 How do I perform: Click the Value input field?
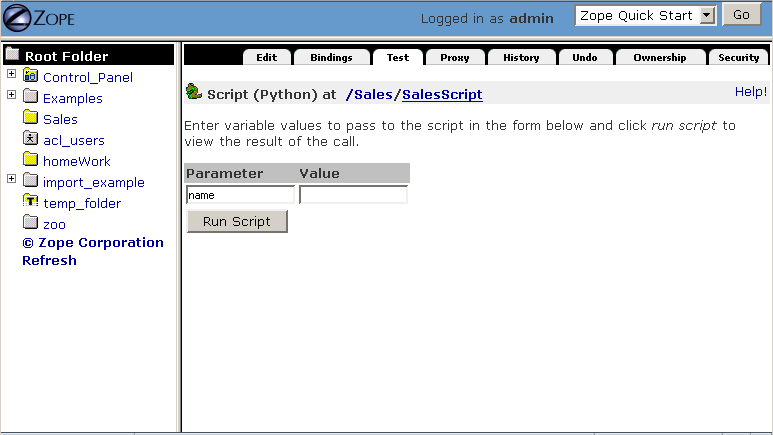353,195
